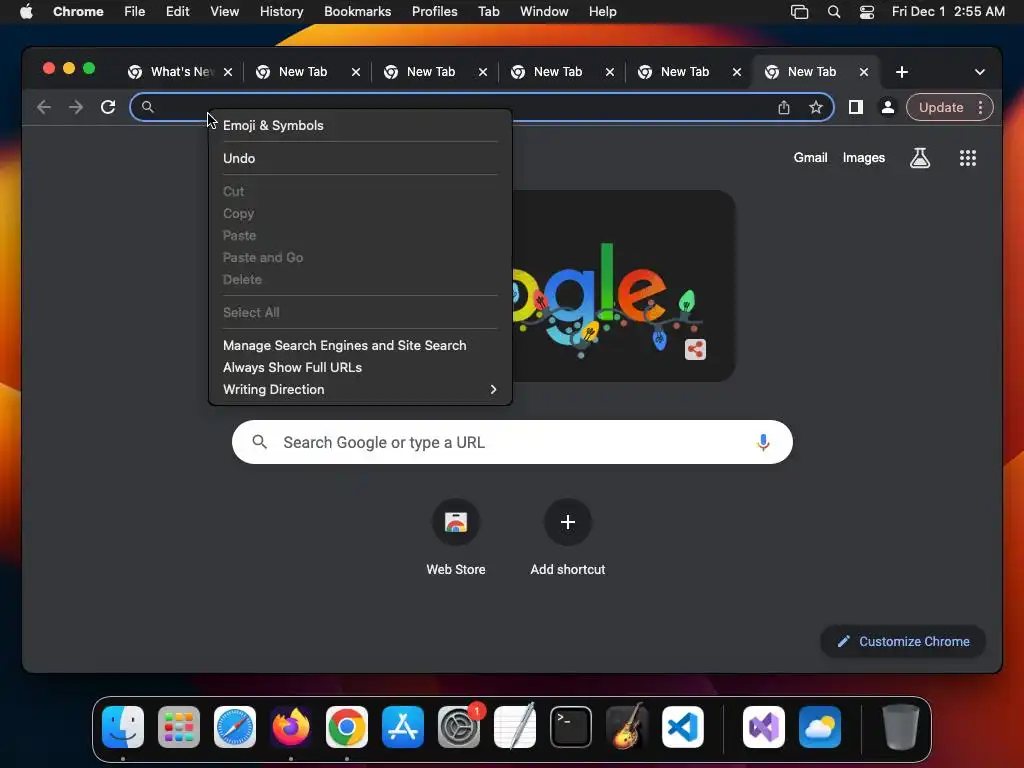Open the Gmail link
The width and height of the screenshot is (1024, 768).
tap(810, 157)
